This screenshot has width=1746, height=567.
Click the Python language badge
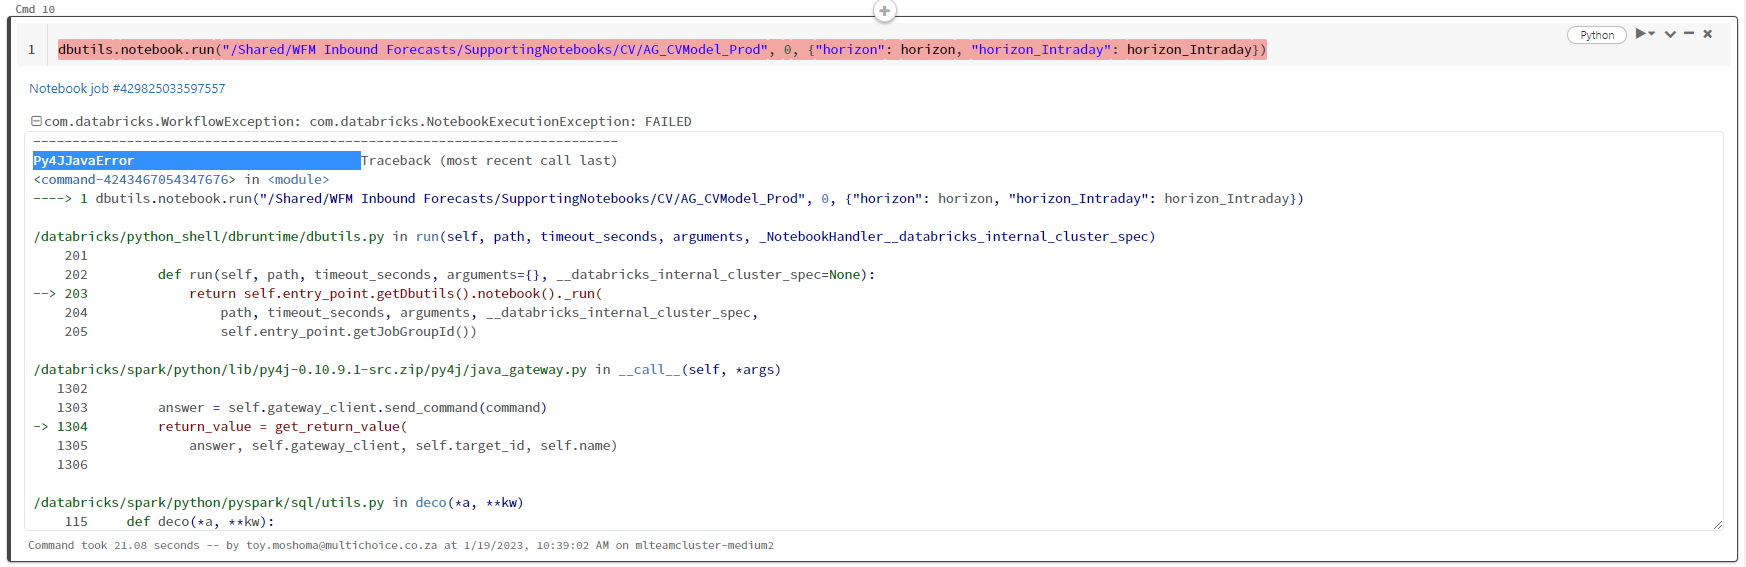coord(1597,35)
